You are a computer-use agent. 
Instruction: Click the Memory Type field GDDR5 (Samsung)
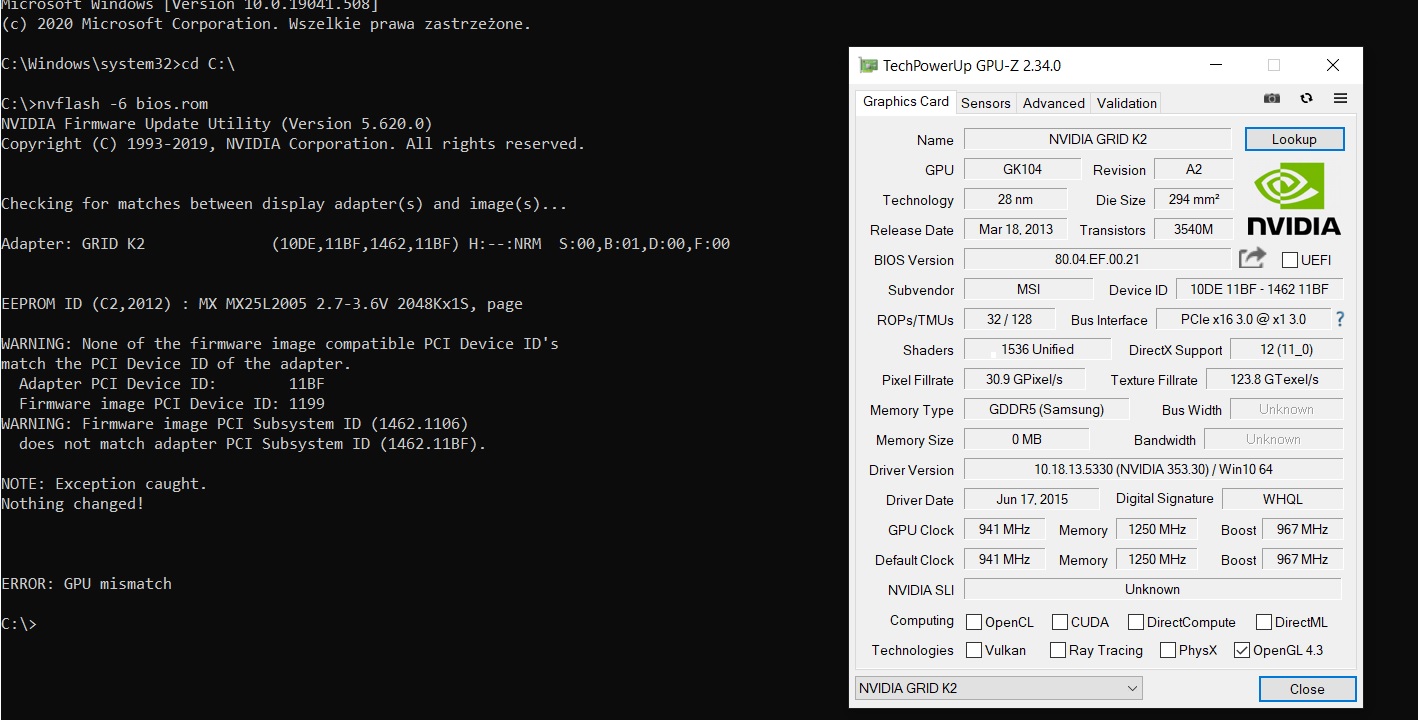coord(1046,409)
